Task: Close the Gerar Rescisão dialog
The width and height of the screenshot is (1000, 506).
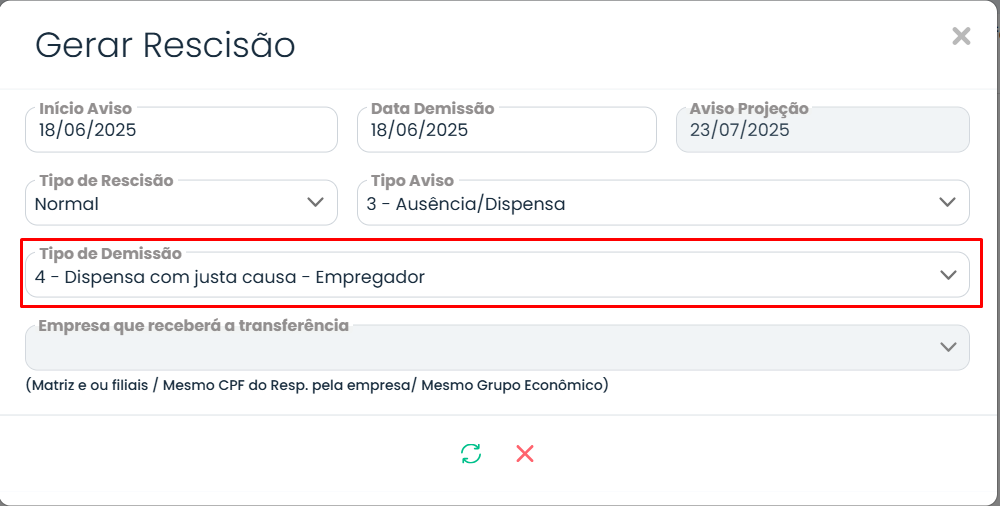Action: click(961, 37)
